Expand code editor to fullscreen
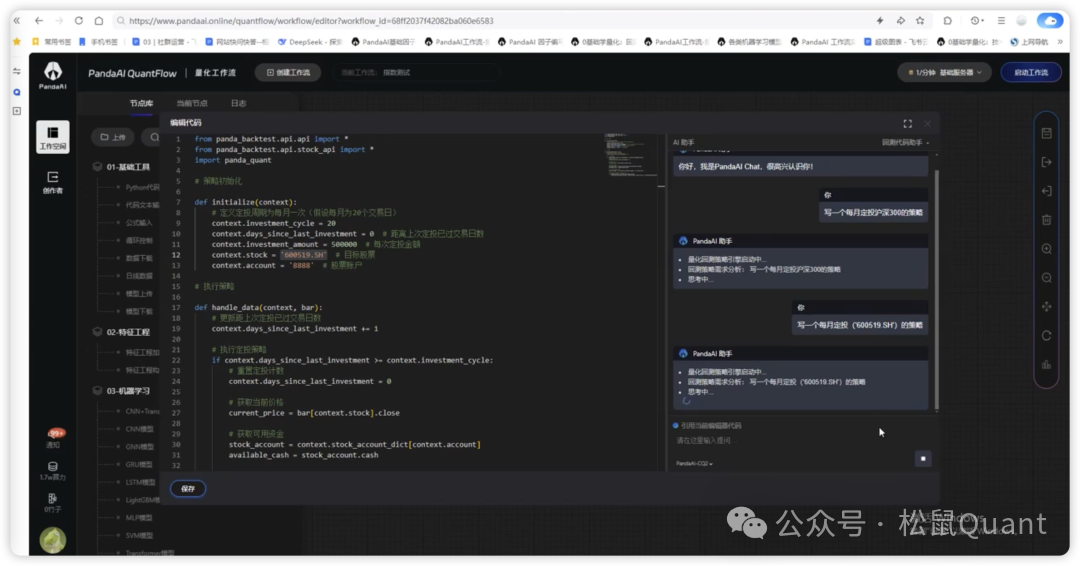This screenshot has height=566, width=1080. (907, 123)
